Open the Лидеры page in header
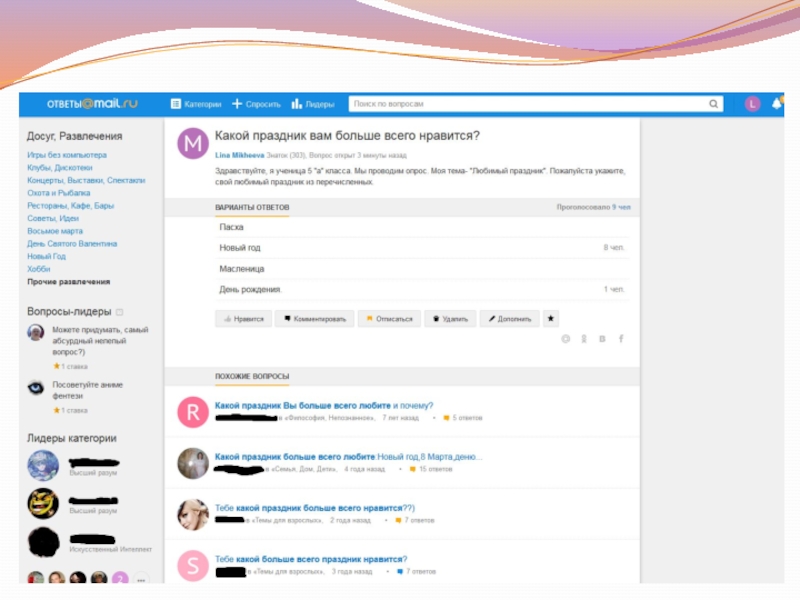The height and width of the screenshot is (600, 800). 313,104
